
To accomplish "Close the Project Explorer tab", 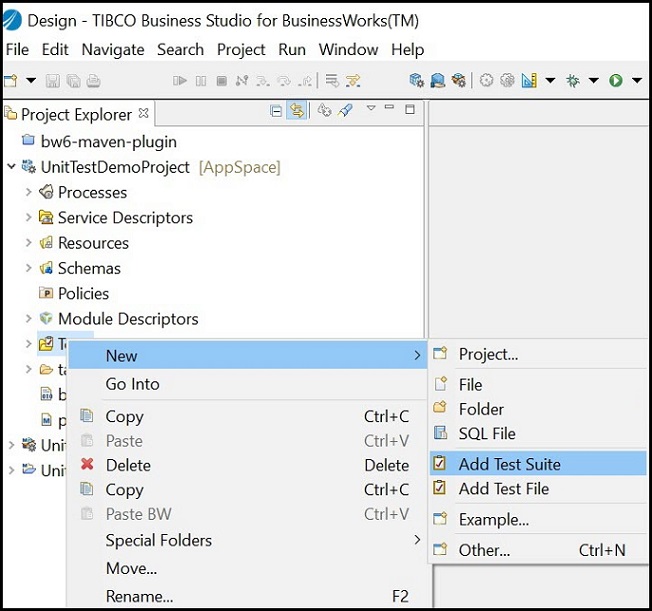I will click(143, 113).
